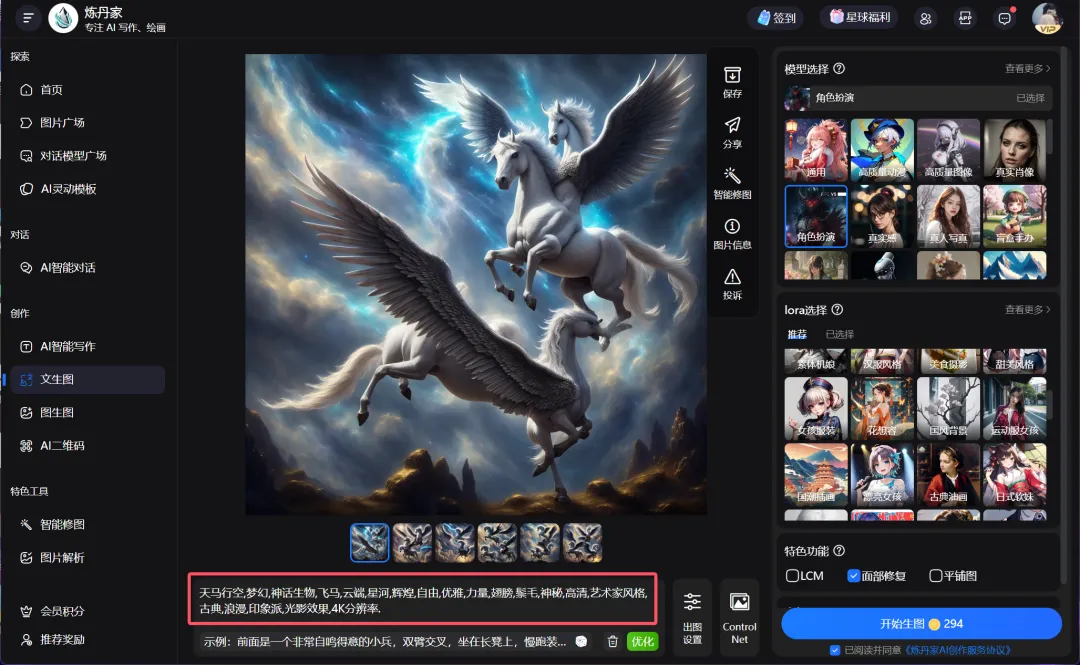Expand 查看更多 in lora选择 section
This screenshot has width=1080, height=665.
(1027, 310)
